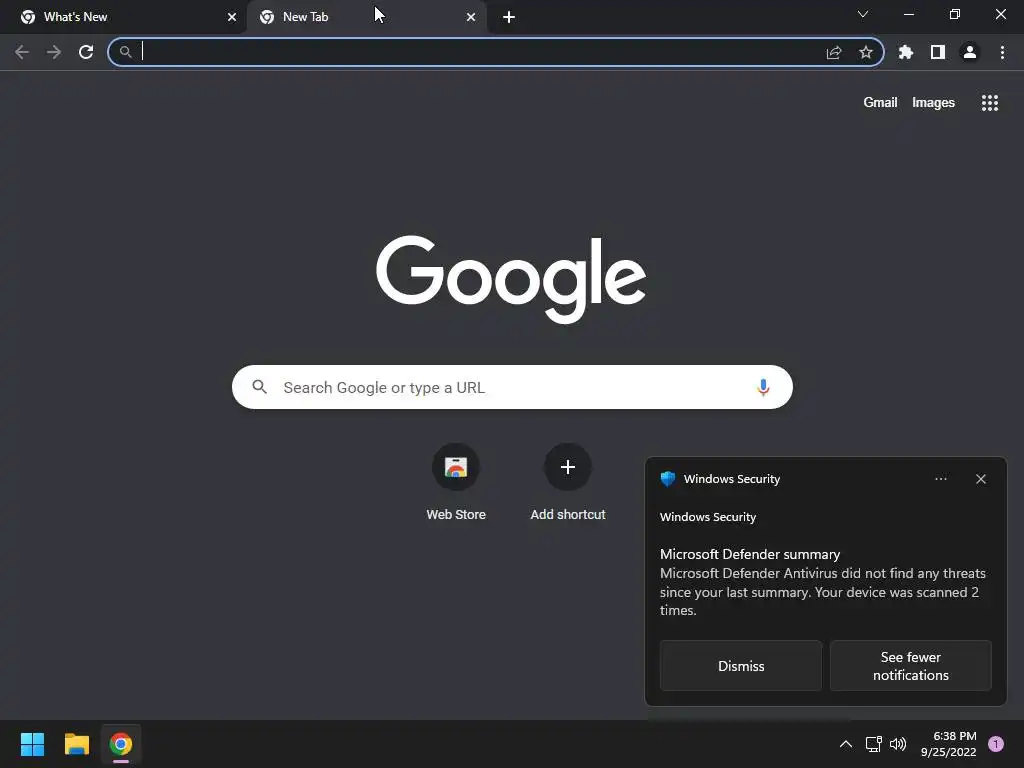1024x768 pixels.
Task: Start voice search with the microphone
Action: (x=763, y=387)
